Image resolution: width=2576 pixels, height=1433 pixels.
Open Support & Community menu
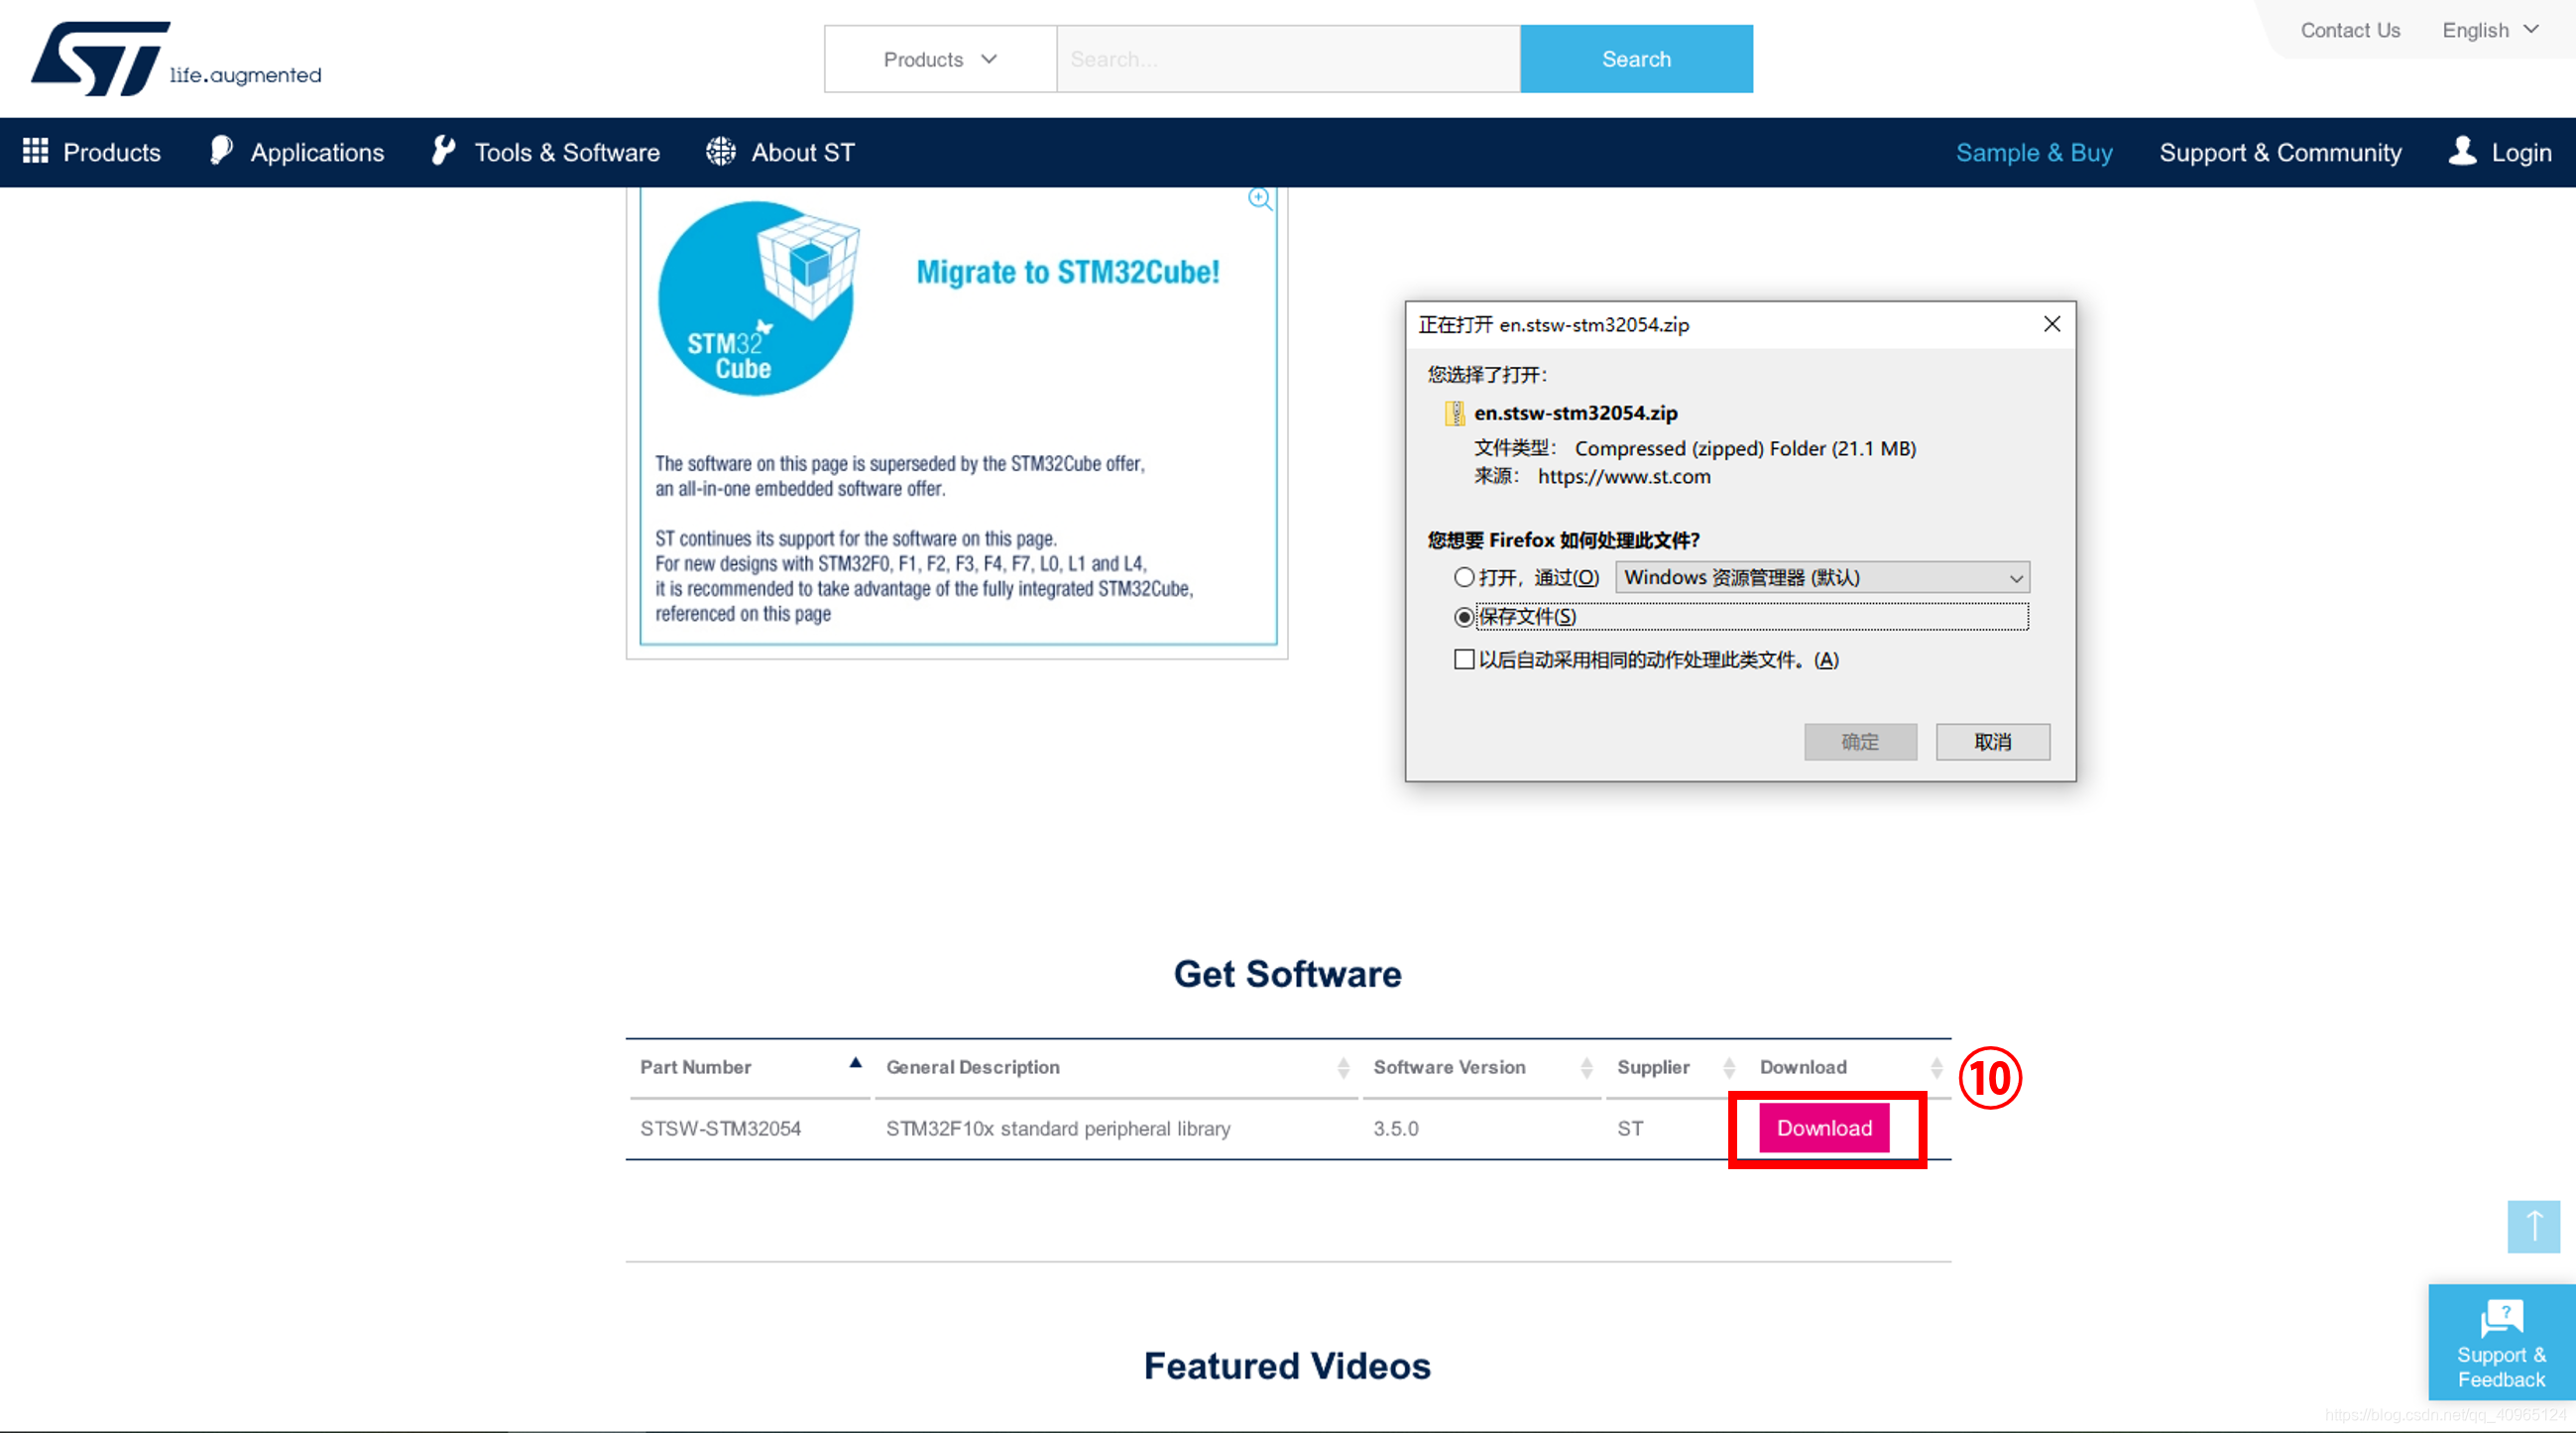(2280, 152)
